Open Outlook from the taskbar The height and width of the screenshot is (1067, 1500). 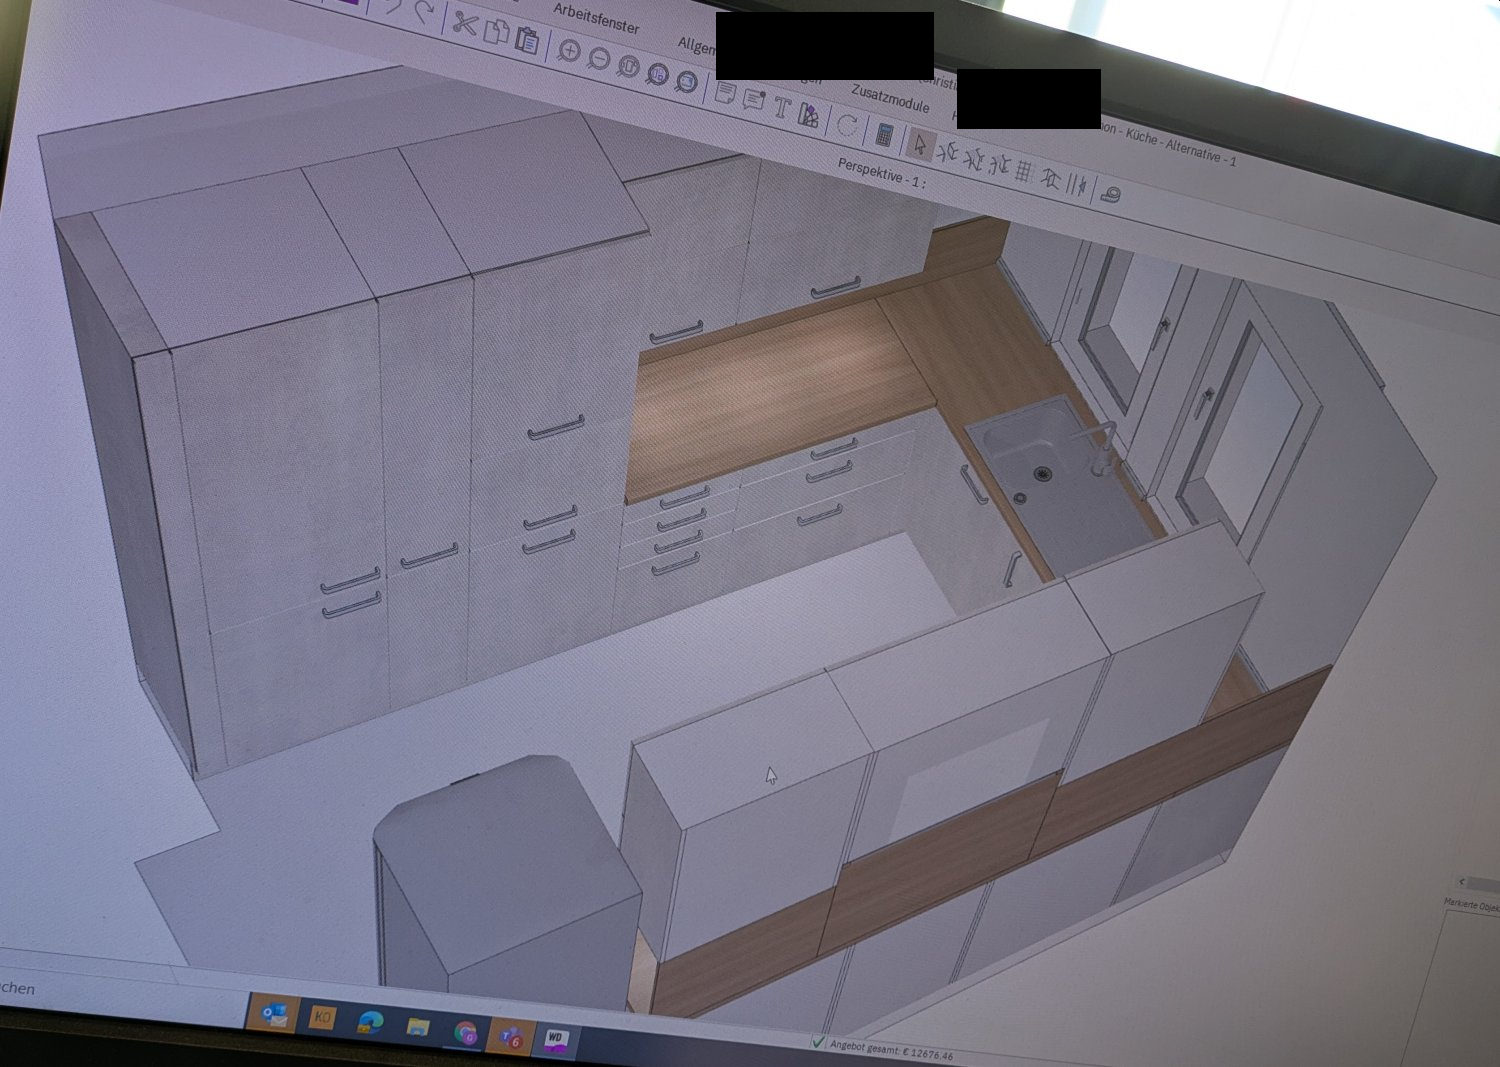[x=273, y=1014]
